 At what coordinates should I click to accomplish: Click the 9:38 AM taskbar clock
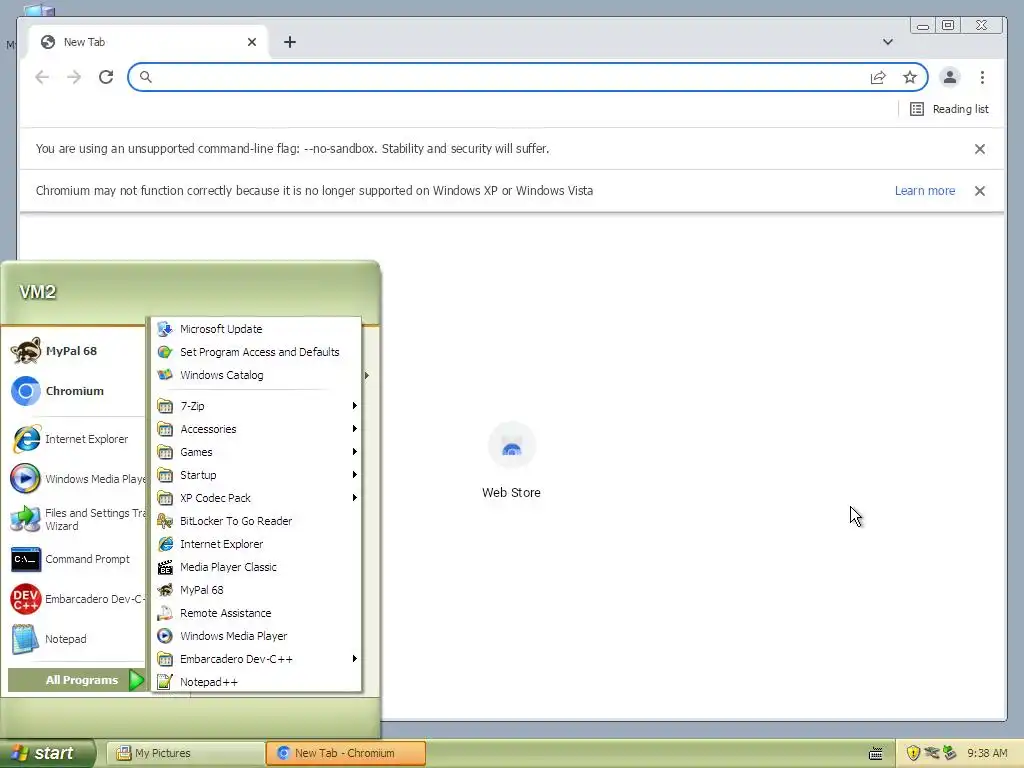(987, 753)
